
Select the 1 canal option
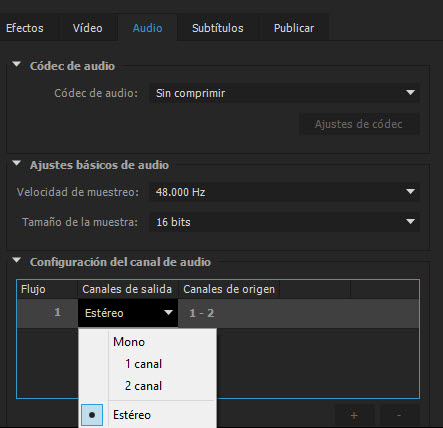coord(143,364)
